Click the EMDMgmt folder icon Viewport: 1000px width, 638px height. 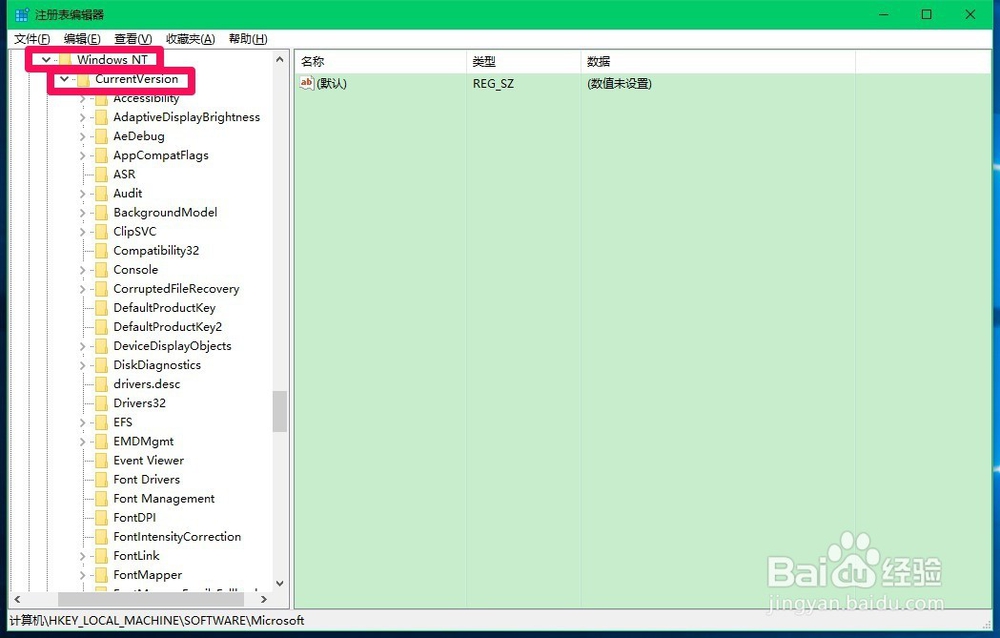[x=101, y=442]
